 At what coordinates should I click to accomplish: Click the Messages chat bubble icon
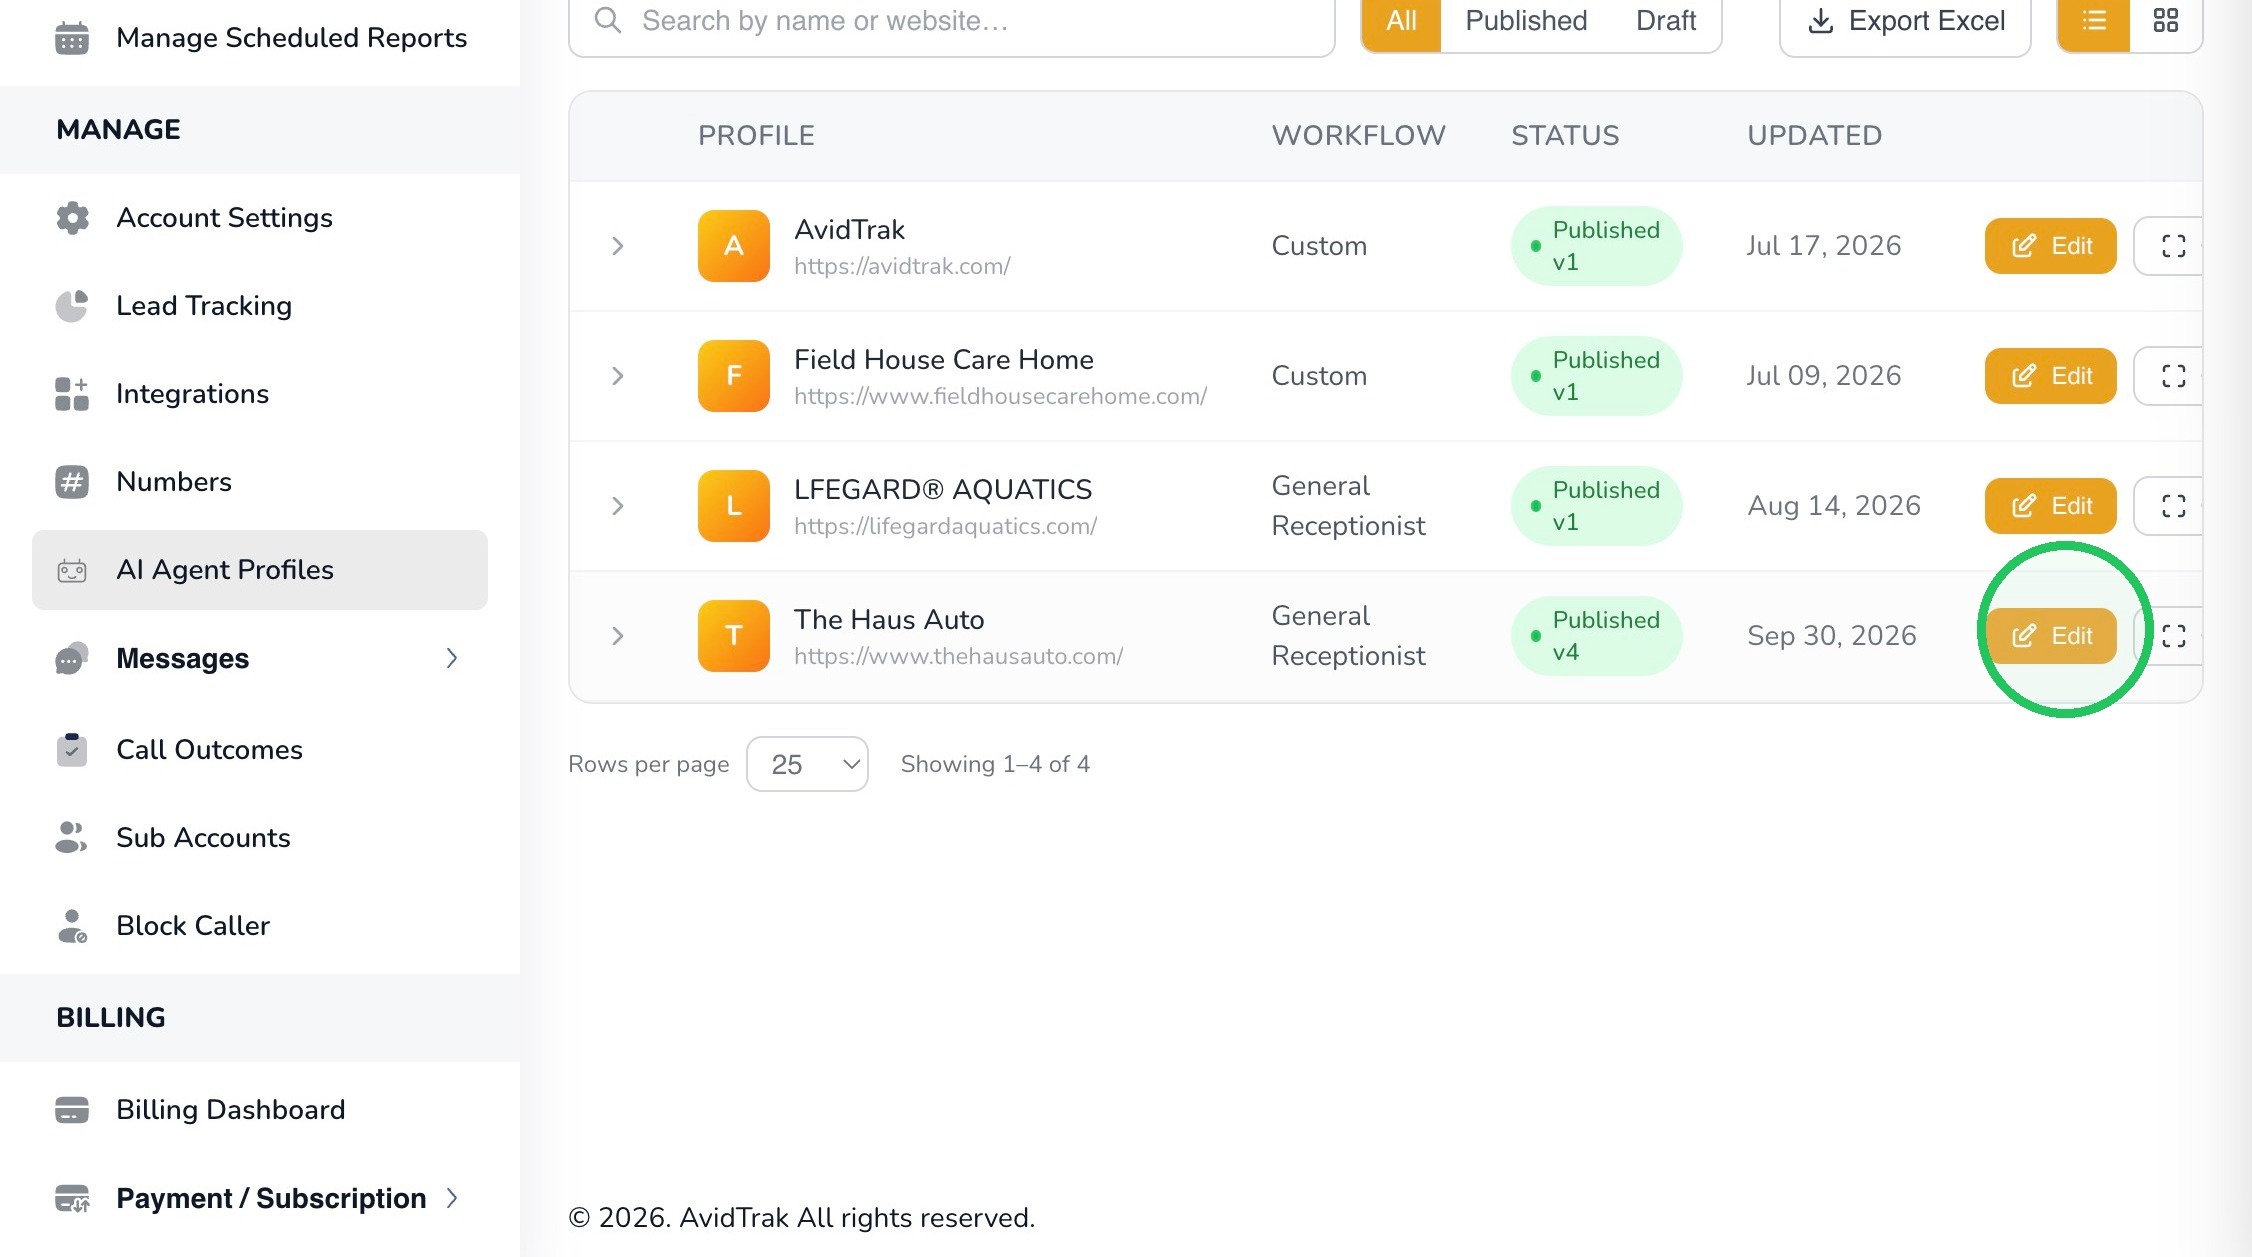(x=72, y=658)
